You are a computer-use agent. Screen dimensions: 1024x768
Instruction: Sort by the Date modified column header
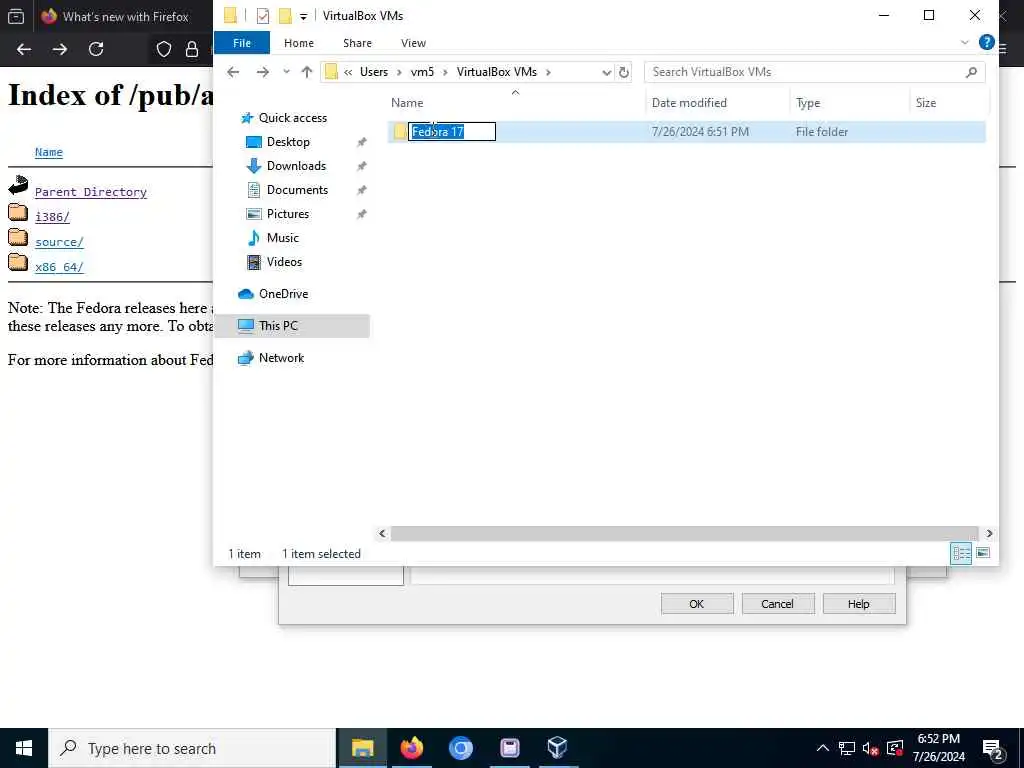pyautogui.click(x=689, y=103)
